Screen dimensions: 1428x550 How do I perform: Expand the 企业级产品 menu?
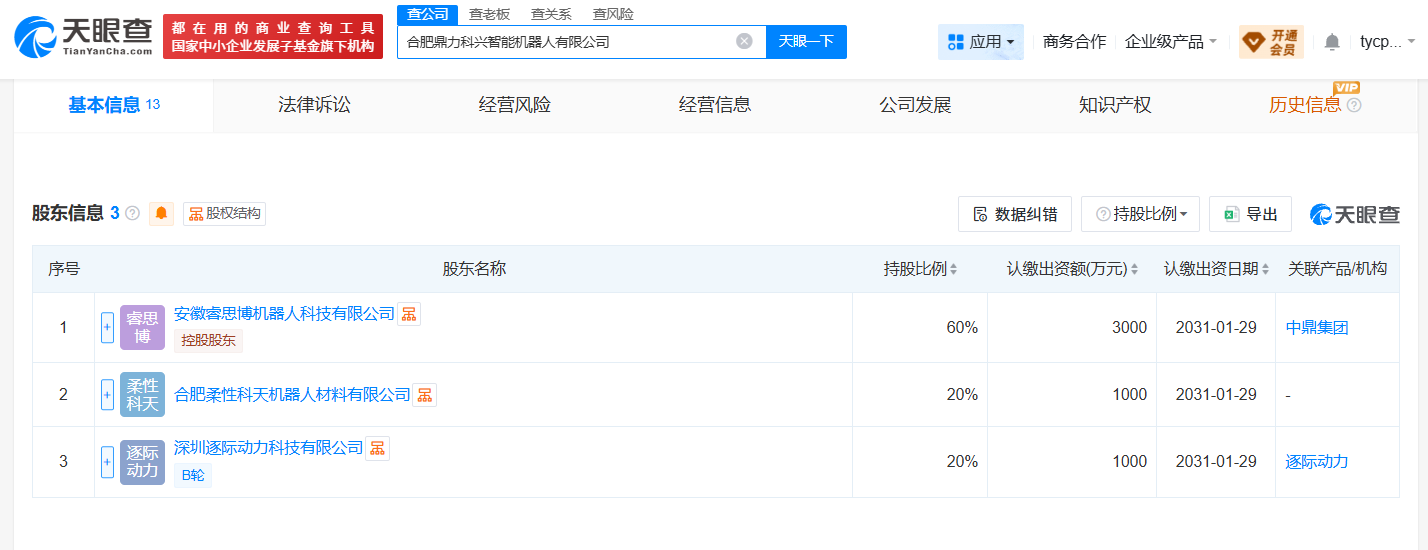[1170, 42]
